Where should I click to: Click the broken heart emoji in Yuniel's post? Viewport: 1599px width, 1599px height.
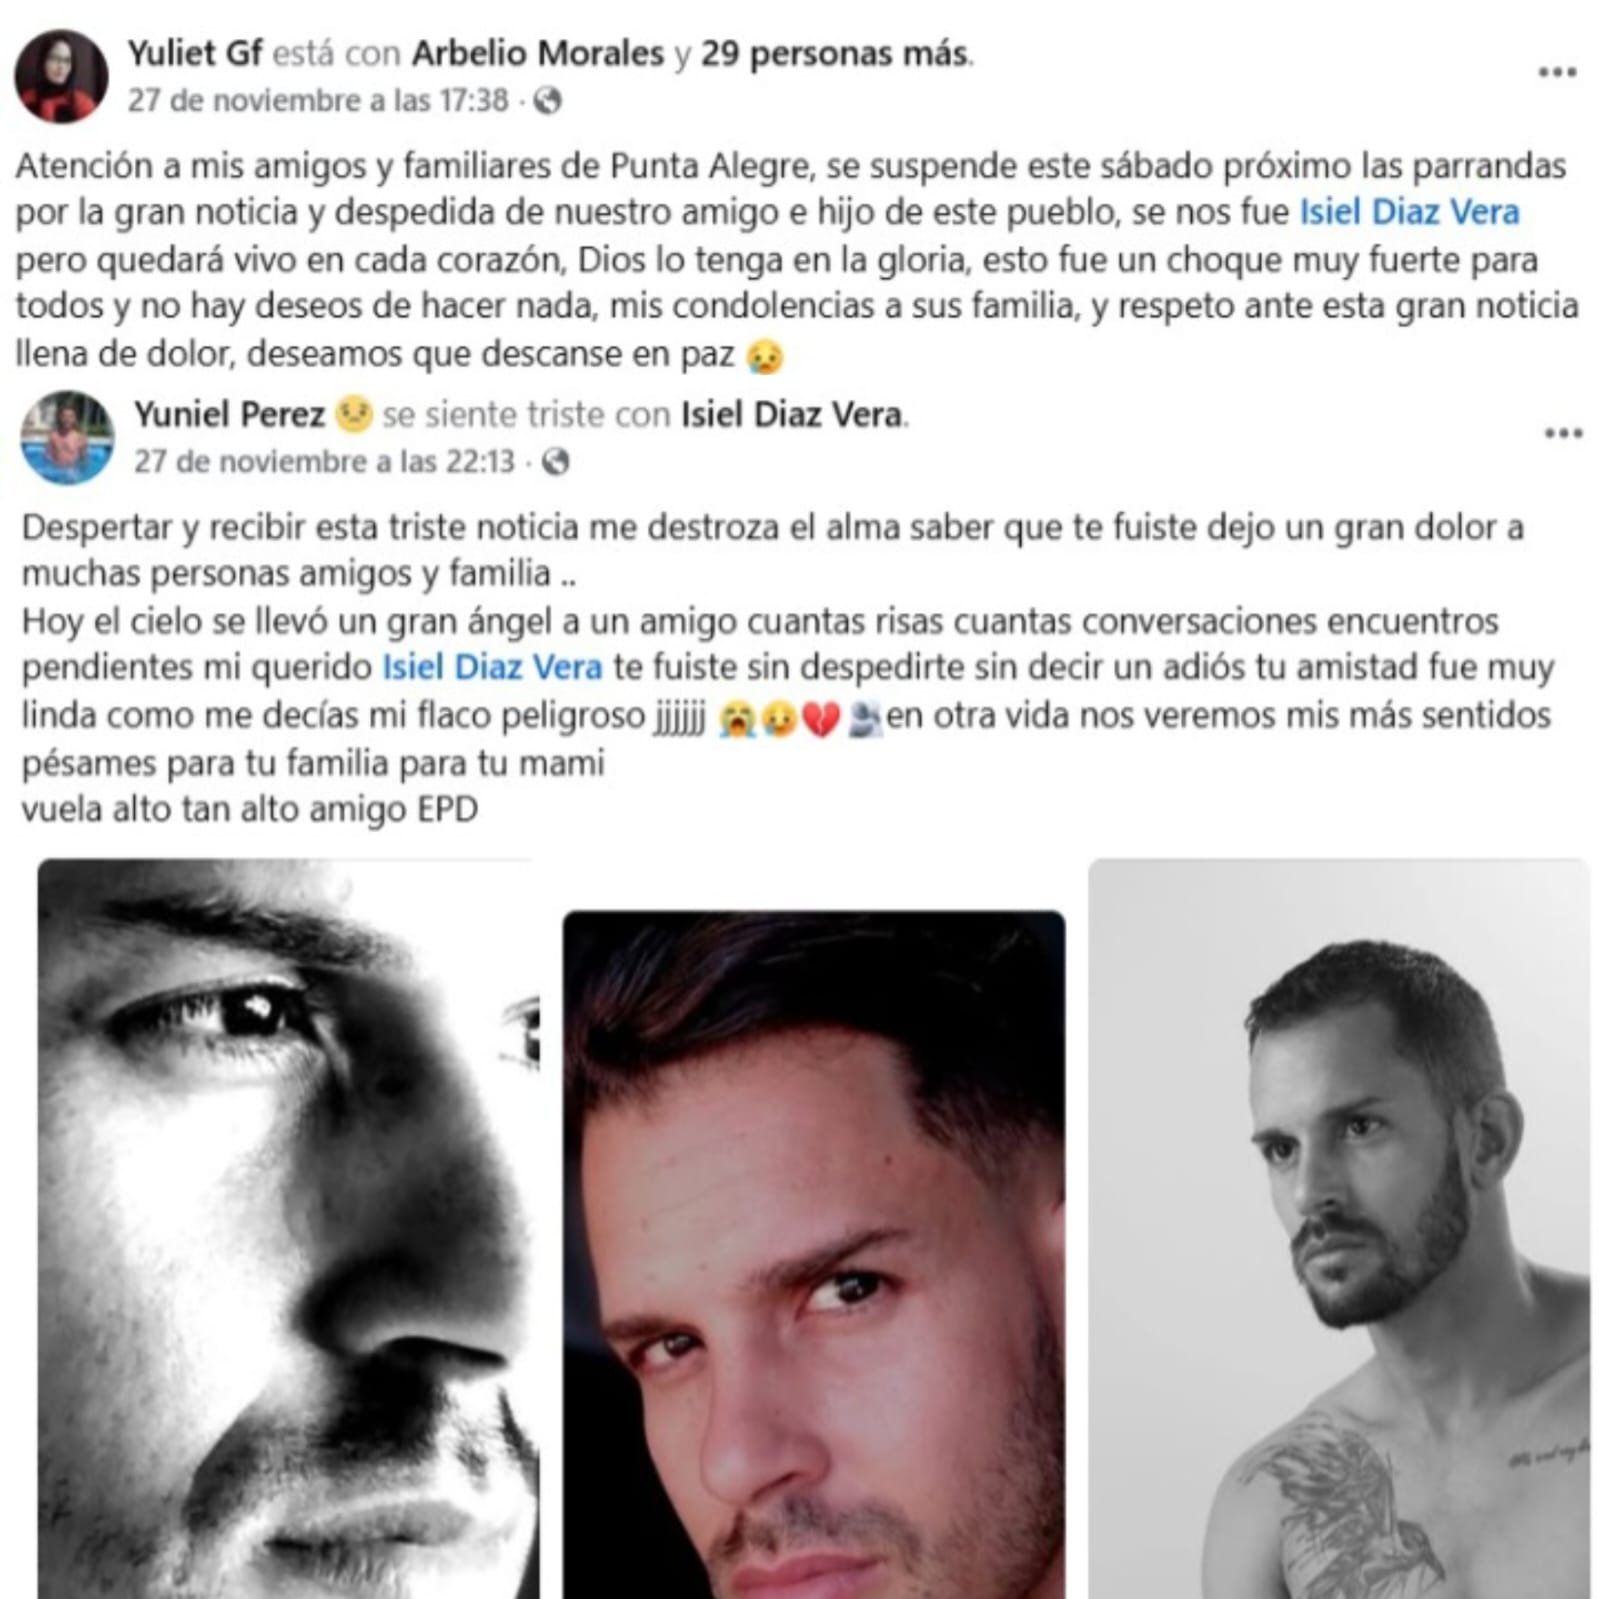pos(821,718)
